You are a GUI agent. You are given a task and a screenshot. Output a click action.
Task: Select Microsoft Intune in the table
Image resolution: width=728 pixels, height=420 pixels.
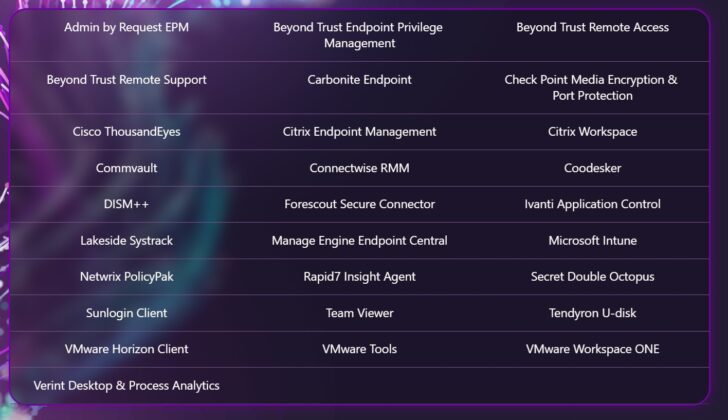tap(592, 240)
